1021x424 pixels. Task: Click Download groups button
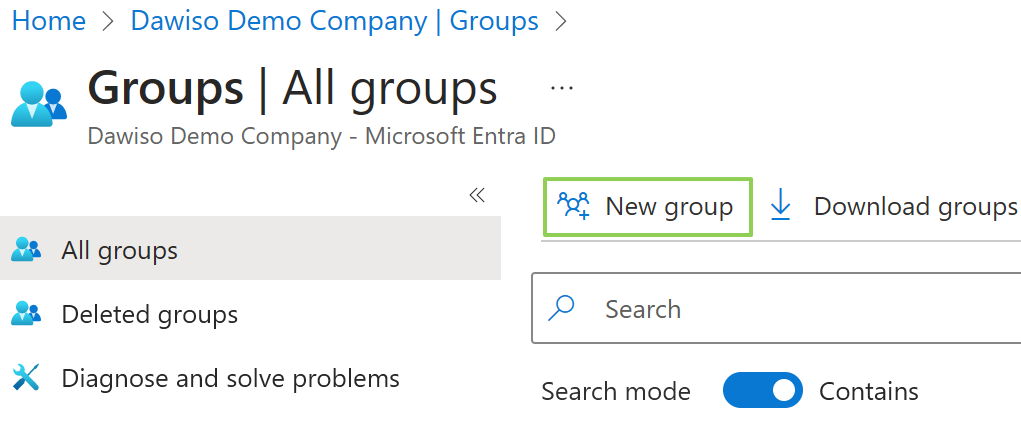click(x=893, y=206)
